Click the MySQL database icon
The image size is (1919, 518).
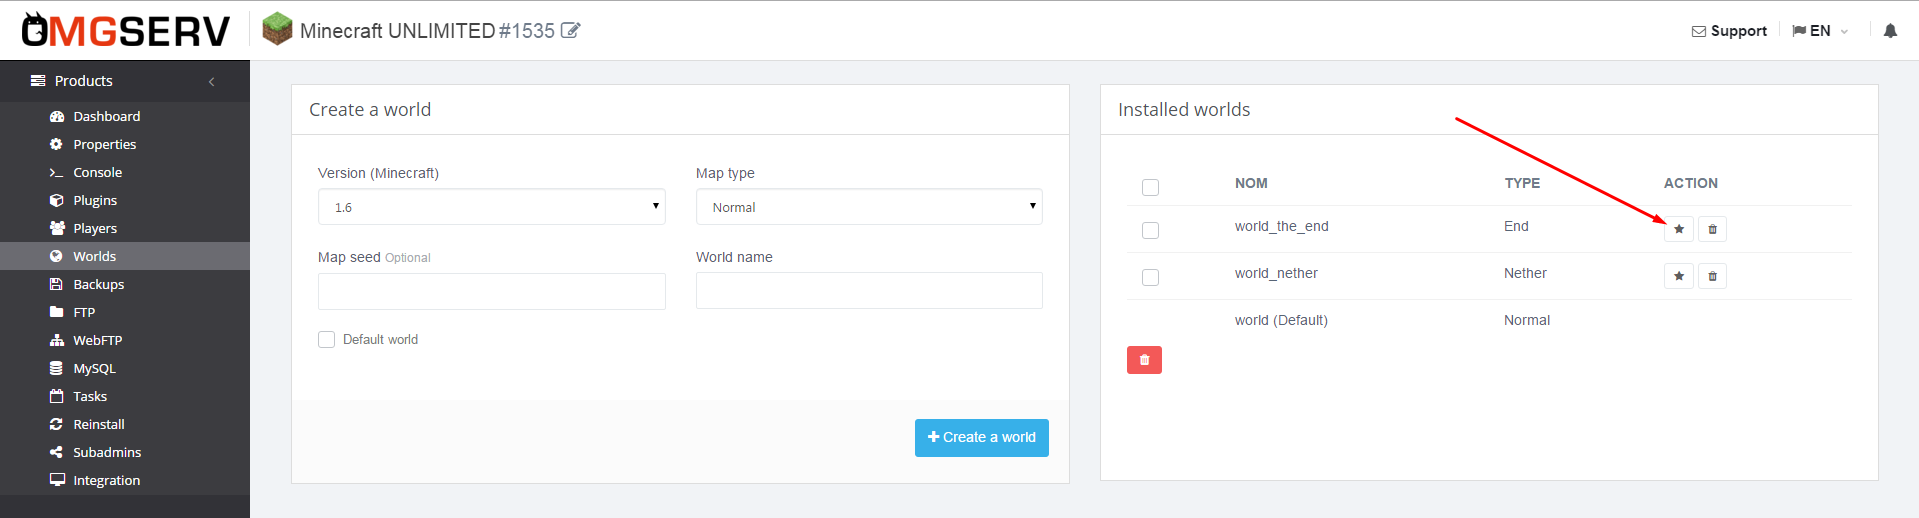click(57, 368)
